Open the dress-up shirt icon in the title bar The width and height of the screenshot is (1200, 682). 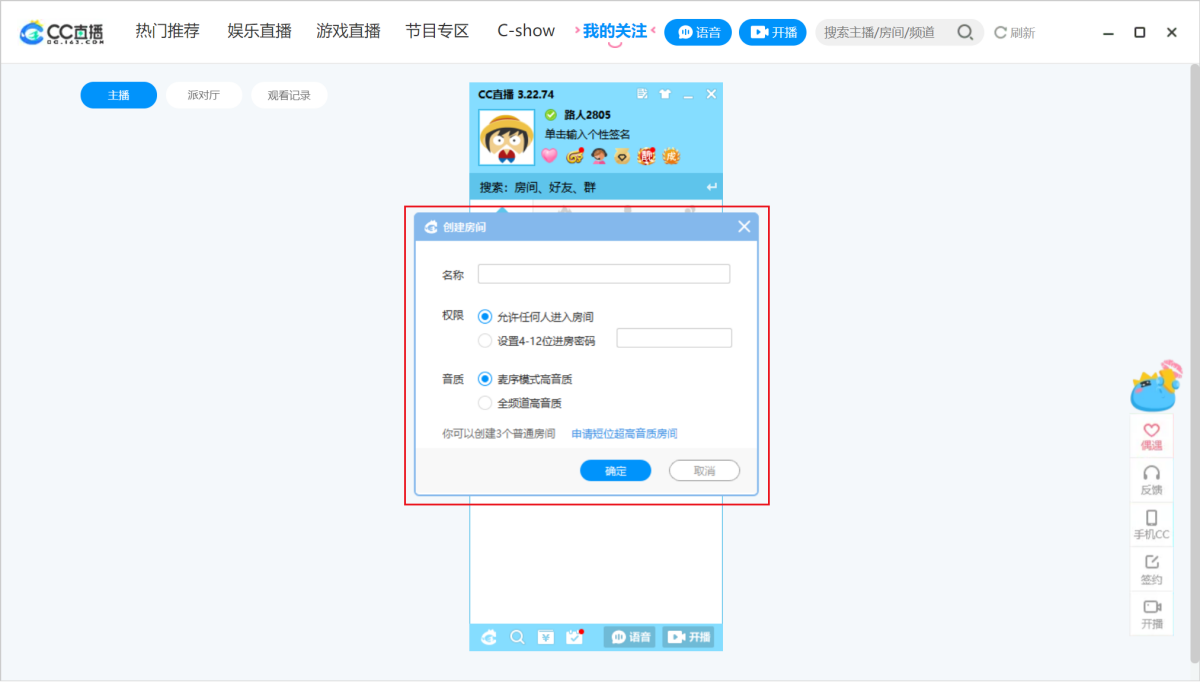[664, 93]
